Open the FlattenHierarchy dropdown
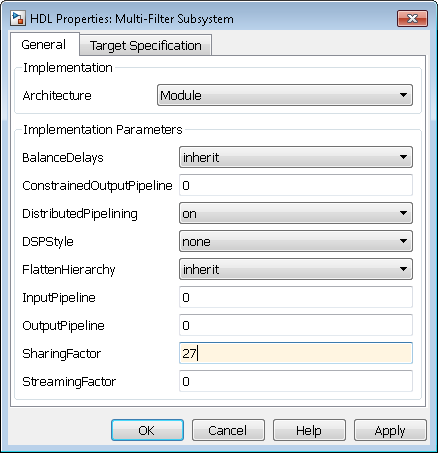This screenshot has width=438, height=453. [296, 269]
